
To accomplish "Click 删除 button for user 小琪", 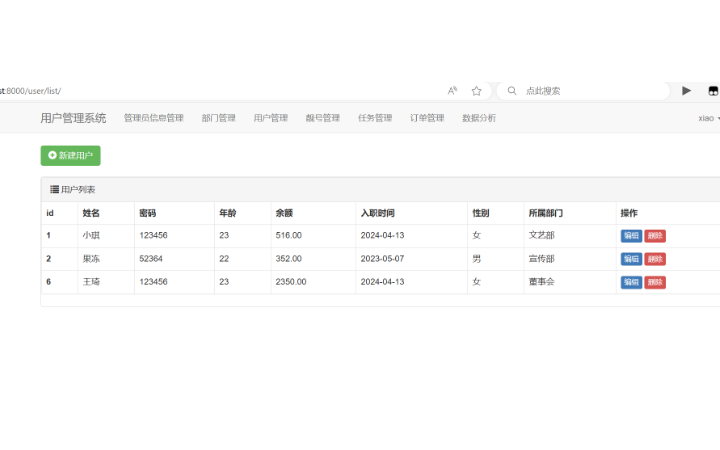I will coord(655,236).
